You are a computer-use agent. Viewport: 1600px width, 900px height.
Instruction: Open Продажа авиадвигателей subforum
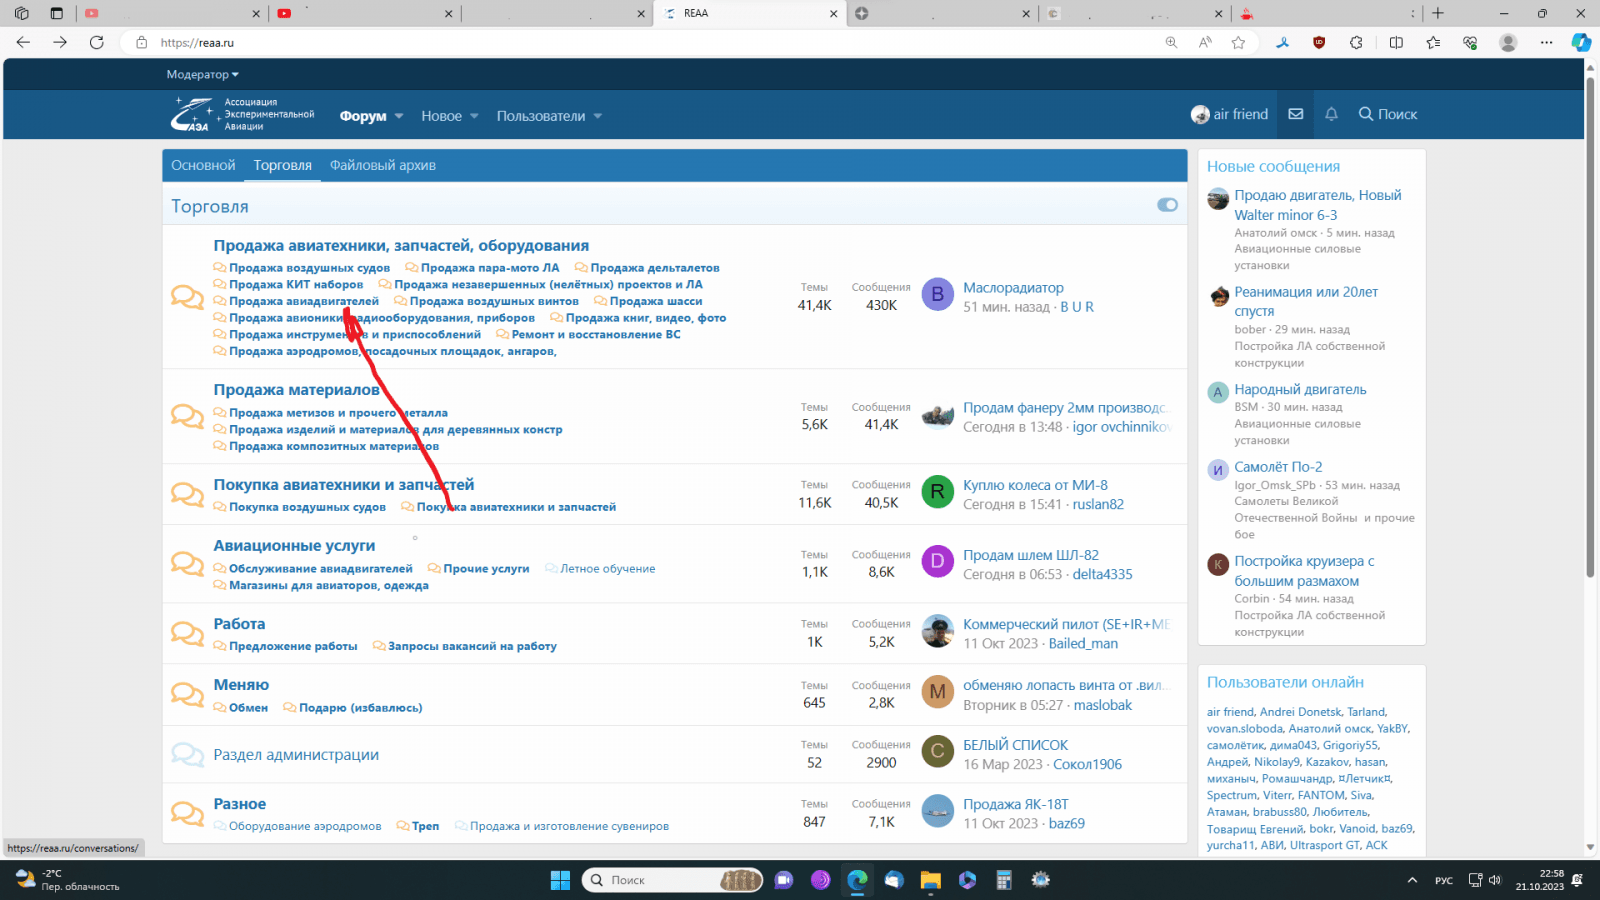pyautogui.click(x=304, y=301)
